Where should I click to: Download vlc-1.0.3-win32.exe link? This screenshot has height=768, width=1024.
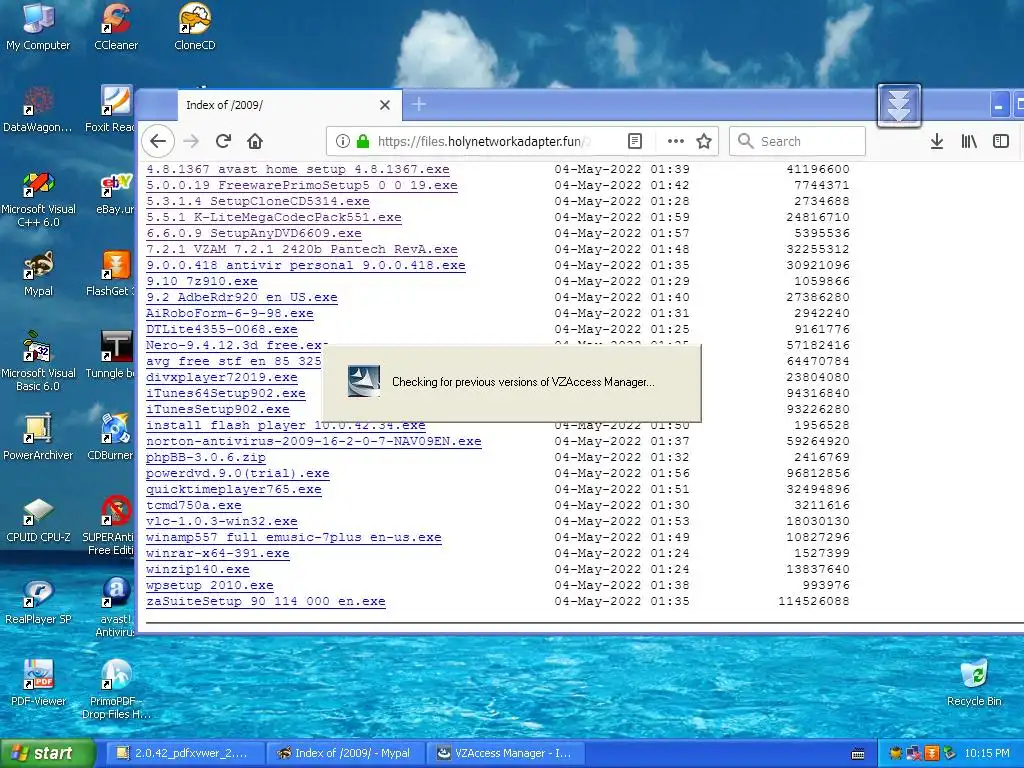221,521
